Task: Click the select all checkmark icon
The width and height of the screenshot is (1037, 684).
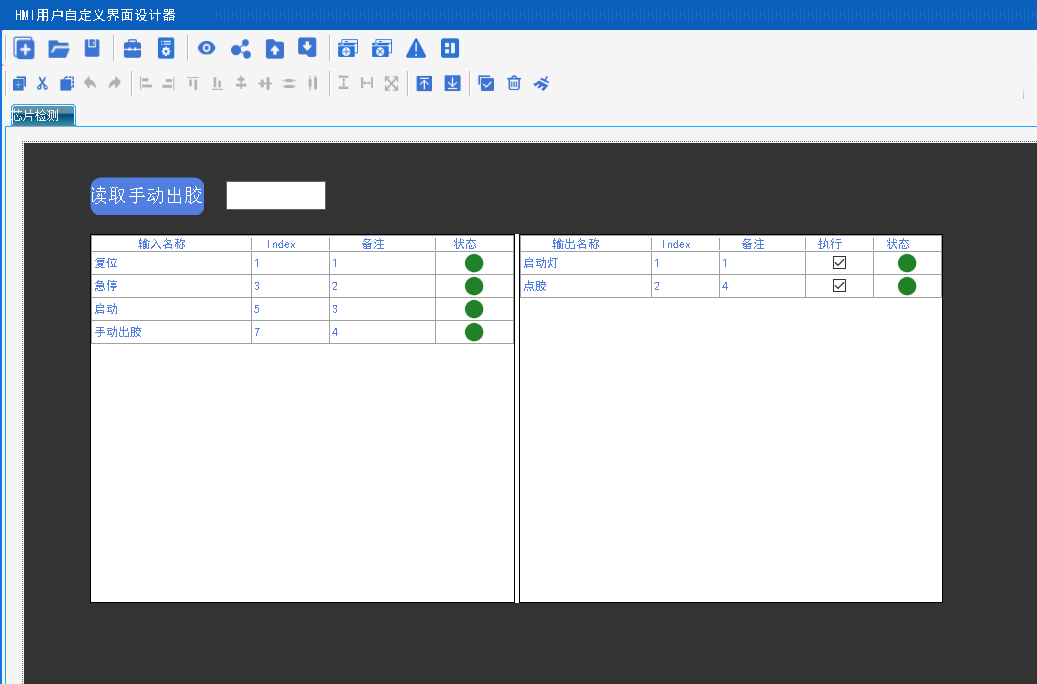Action: 486,83
